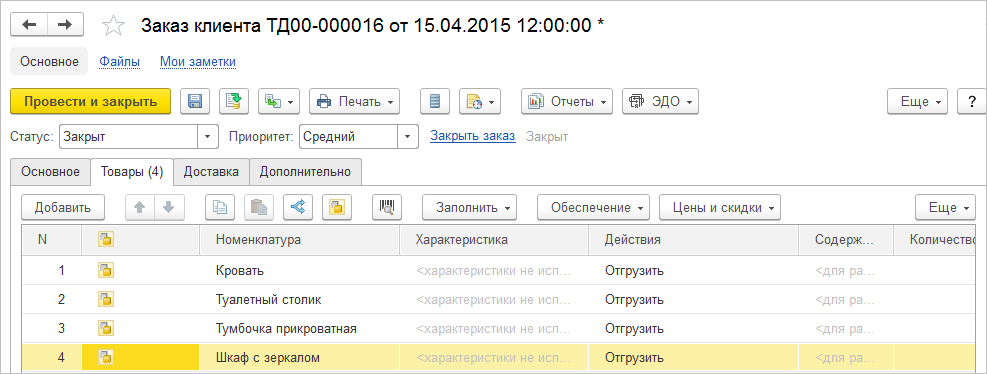Click lock icon in Тумбочка прикроватная row
Screen dimensions: 987x374
point(105,329)
